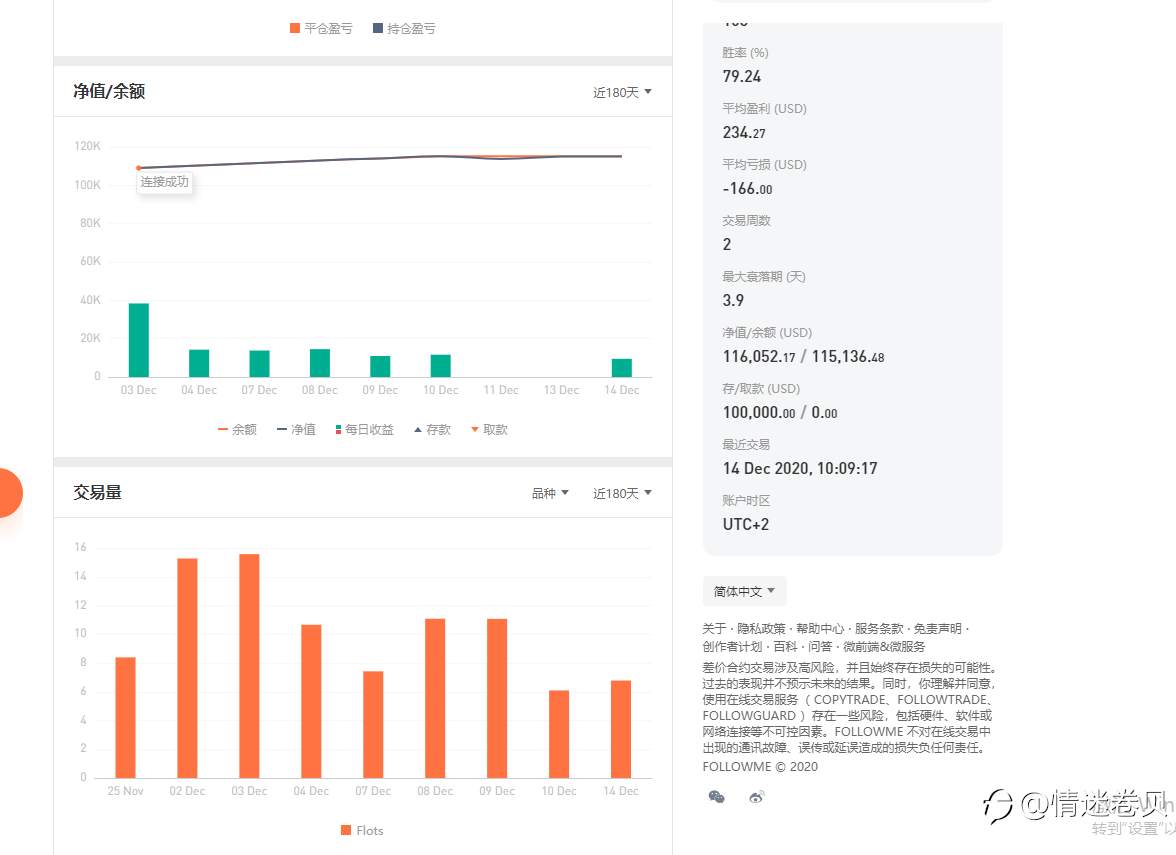
Task: Open the 简体中文 language selector
Action: point(744,592)
